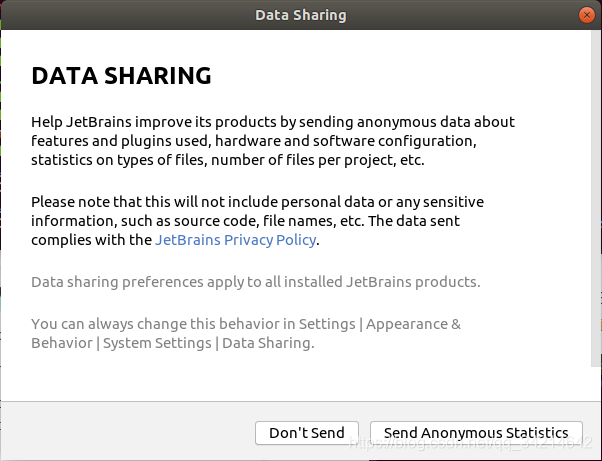Click the bold DATA SHARING heading

point(121,76)
